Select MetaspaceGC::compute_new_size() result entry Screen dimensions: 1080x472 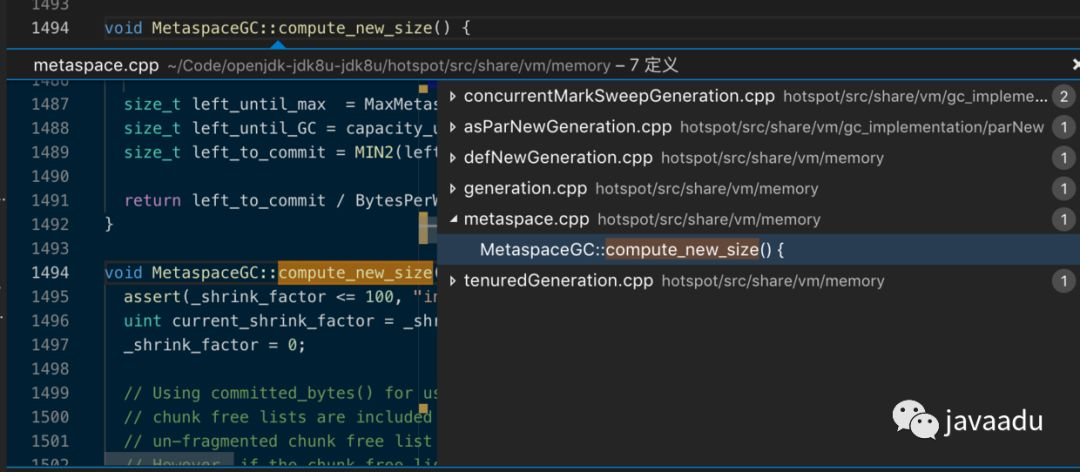(x=631, y=250)
